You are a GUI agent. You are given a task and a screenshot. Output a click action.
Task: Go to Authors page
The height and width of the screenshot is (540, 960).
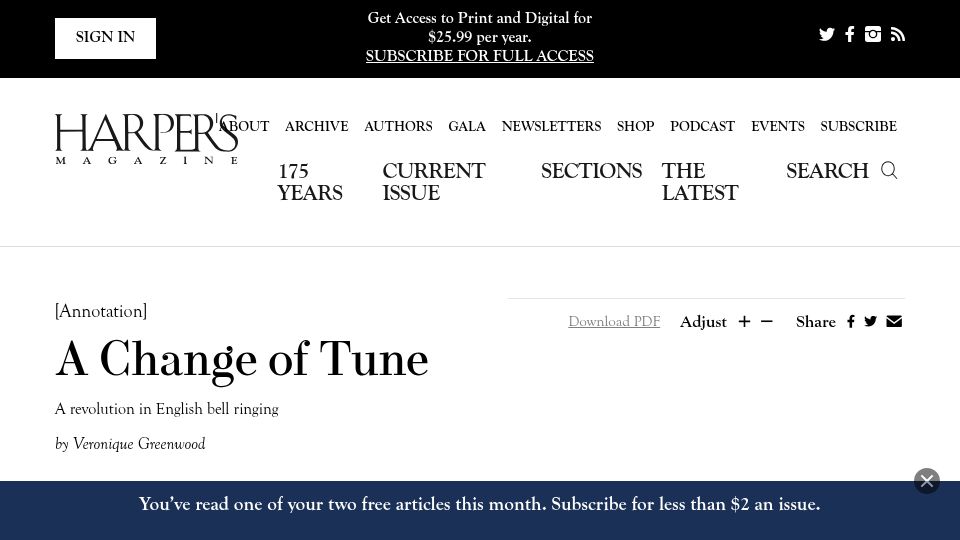coord(398,126)
